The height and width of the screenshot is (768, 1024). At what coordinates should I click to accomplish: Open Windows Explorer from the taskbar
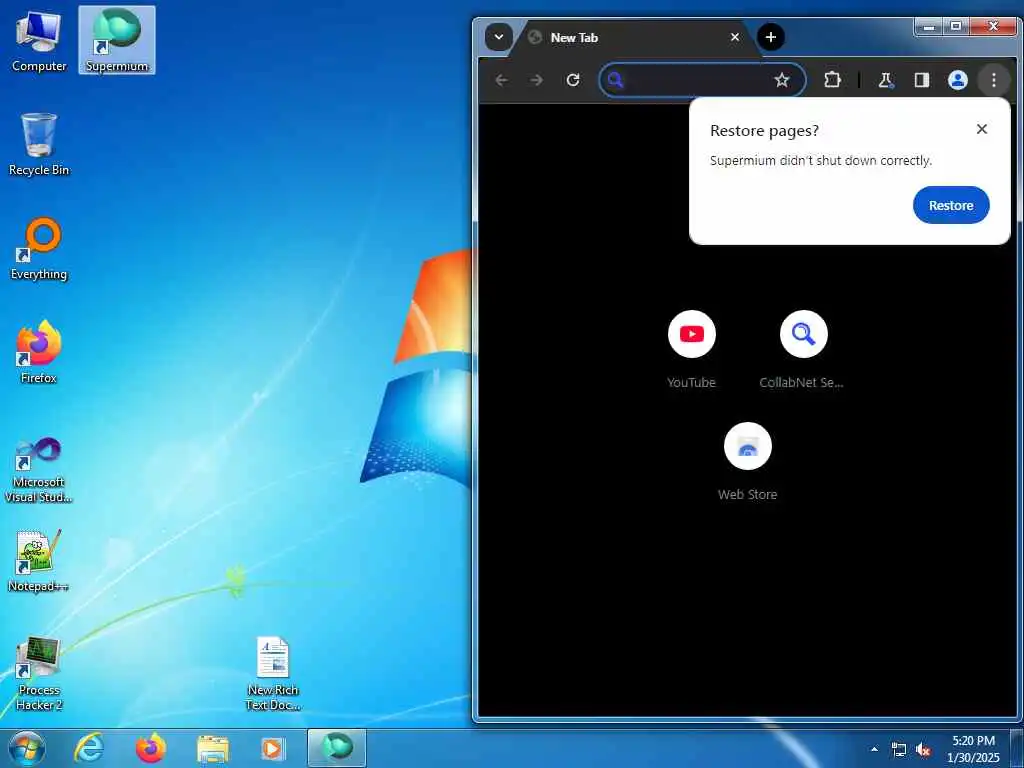pyautogui.click(x=213, y=748)
